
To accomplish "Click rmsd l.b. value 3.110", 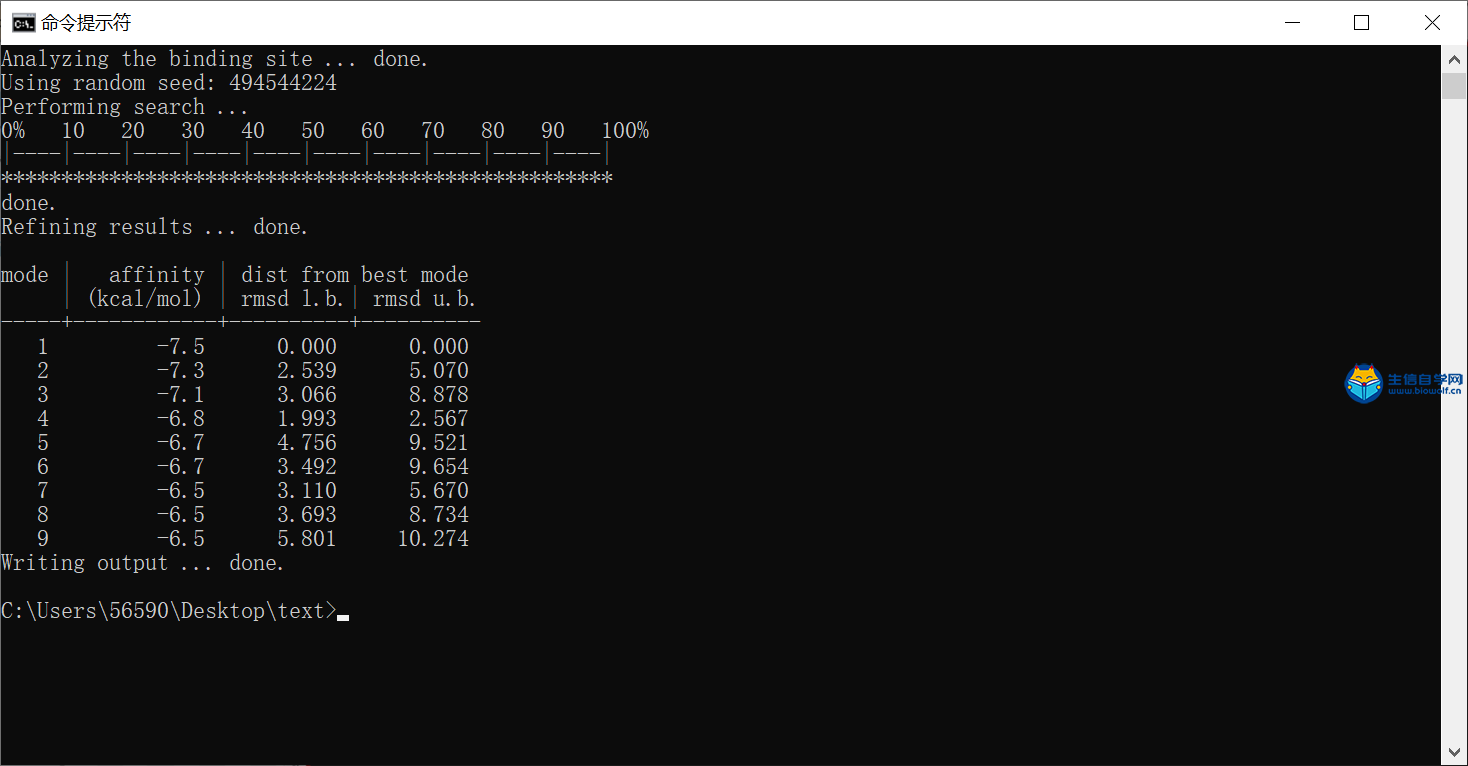I will 307,491.
